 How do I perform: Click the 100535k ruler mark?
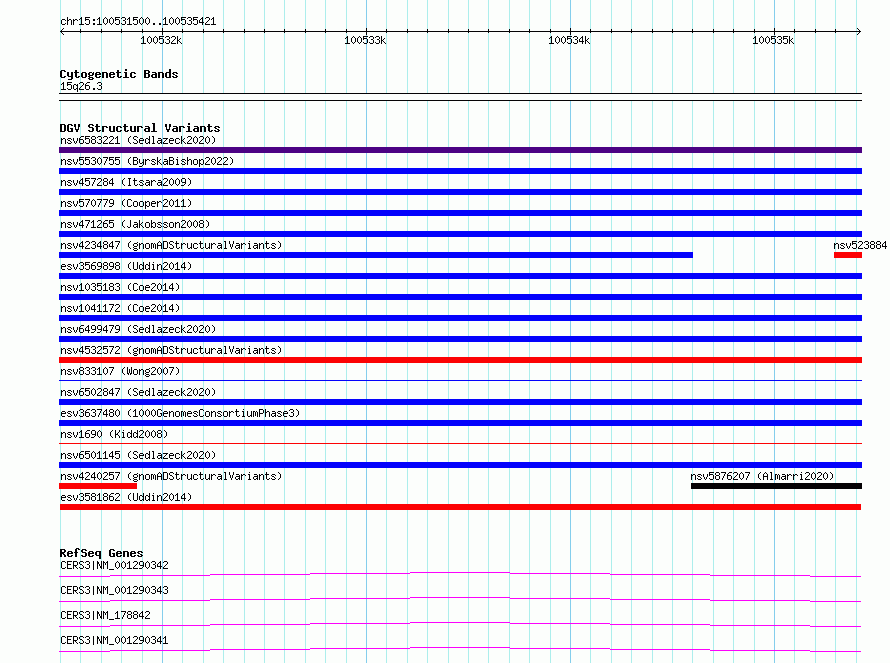pyautogui.click(x=772, y=40)
